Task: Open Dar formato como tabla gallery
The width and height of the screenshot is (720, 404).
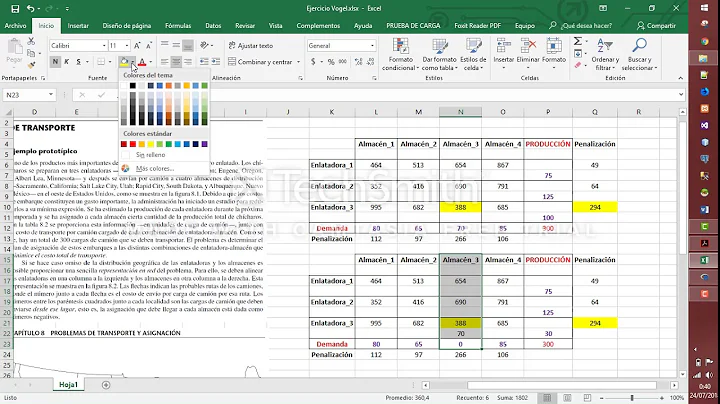Action: [439, 54]
